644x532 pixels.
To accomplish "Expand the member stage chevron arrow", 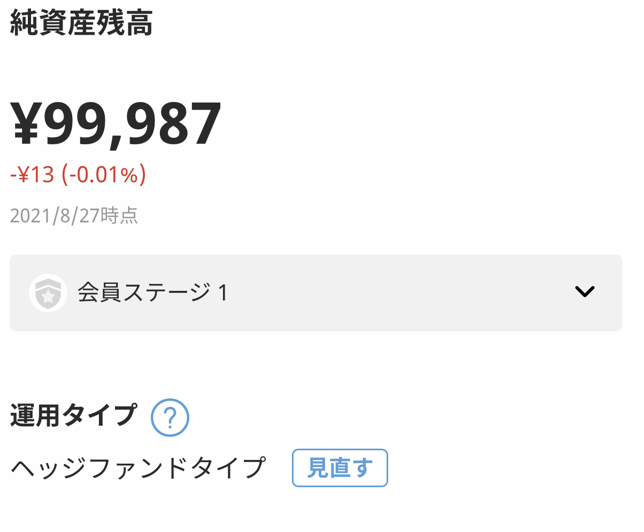I will point(585,292).
